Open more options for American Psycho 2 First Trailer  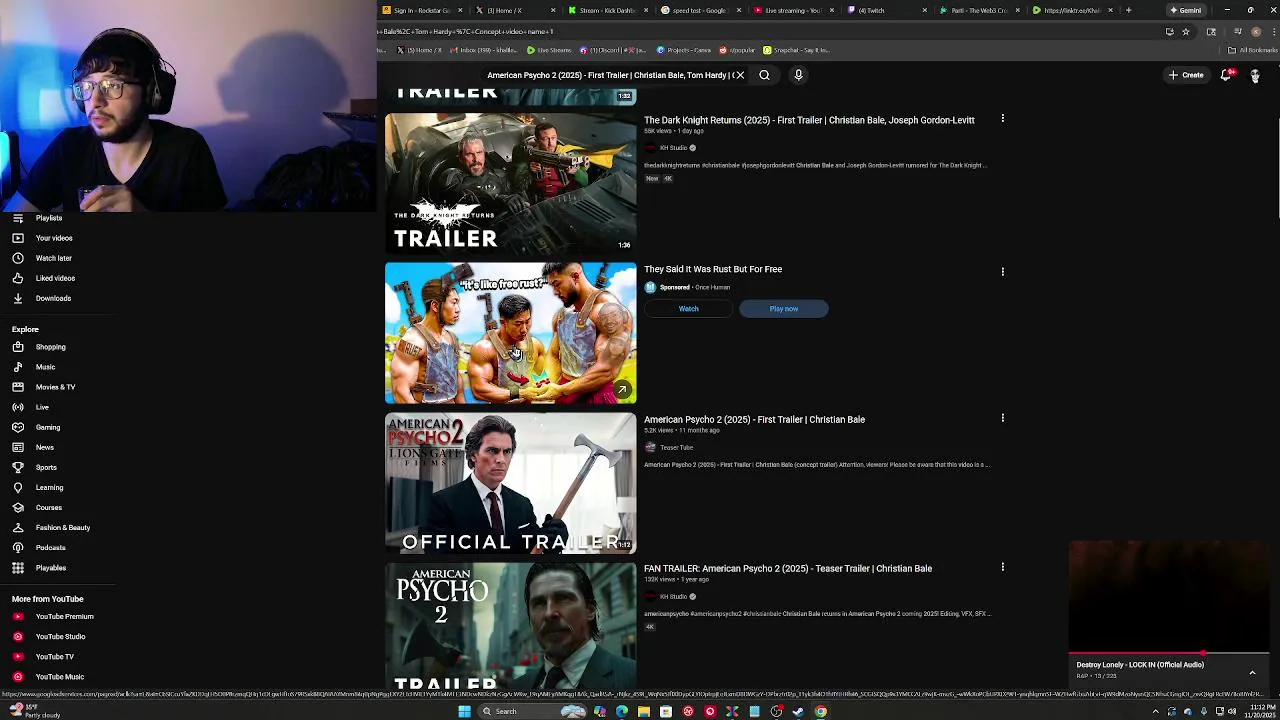point(1002,418)
